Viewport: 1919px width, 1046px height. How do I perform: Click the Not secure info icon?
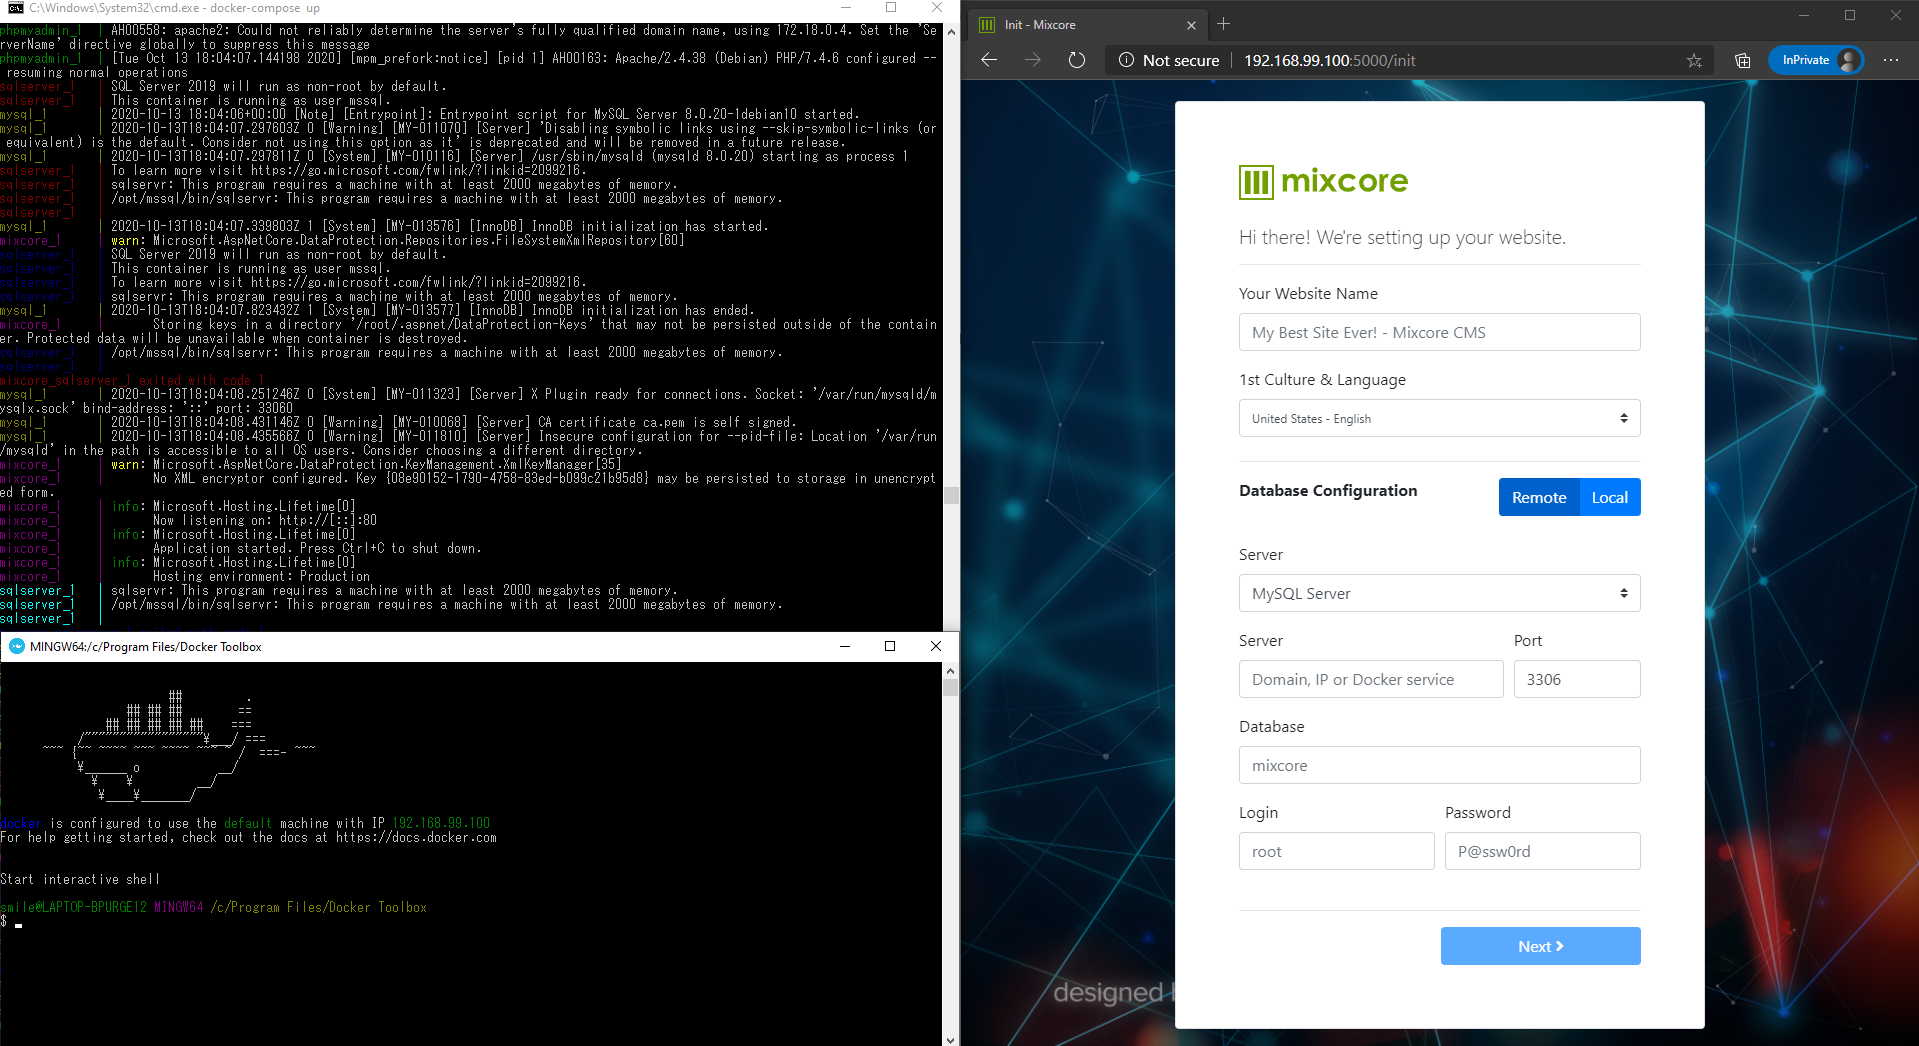pos(1129,60)
